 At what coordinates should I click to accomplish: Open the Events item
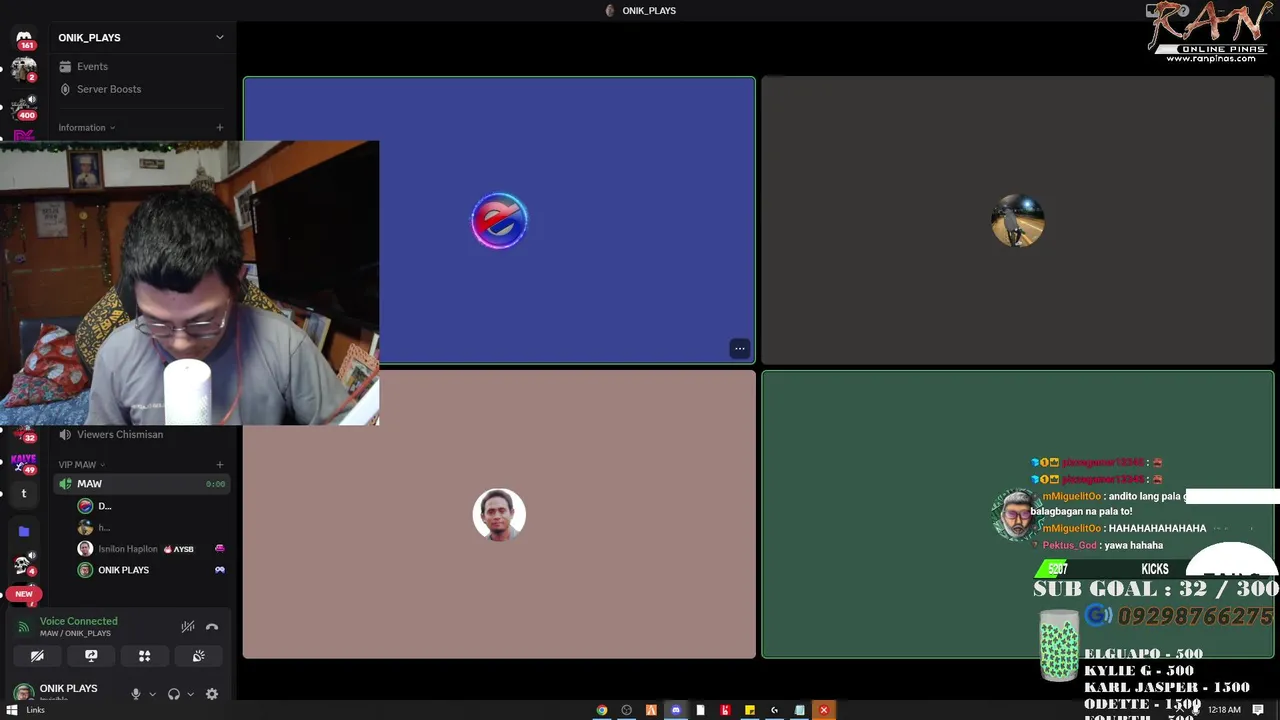click(92, 66)
